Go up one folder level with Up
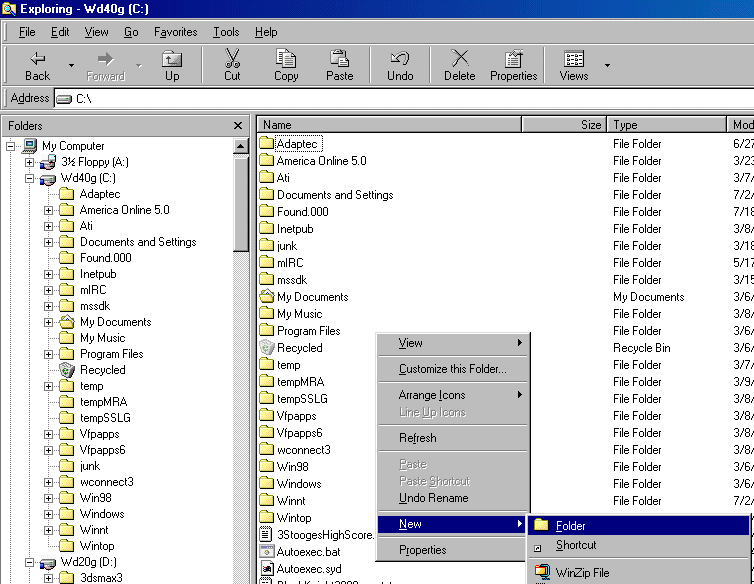The height and width of the screenshot is (584, 754). click(172, 65)
